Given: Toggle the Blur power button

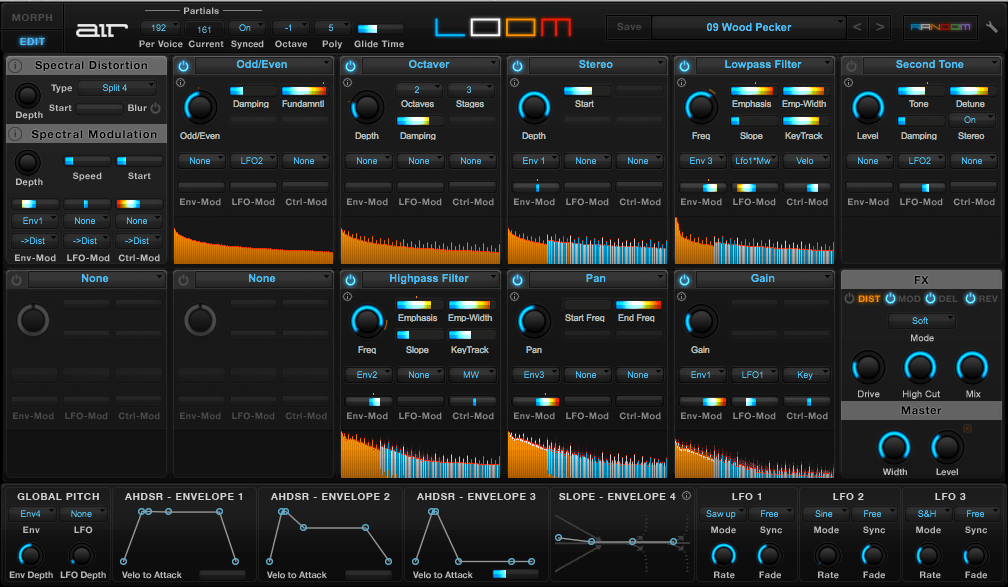Looking at the screenshot, I should pyautogui.click(x=156, y=108).
